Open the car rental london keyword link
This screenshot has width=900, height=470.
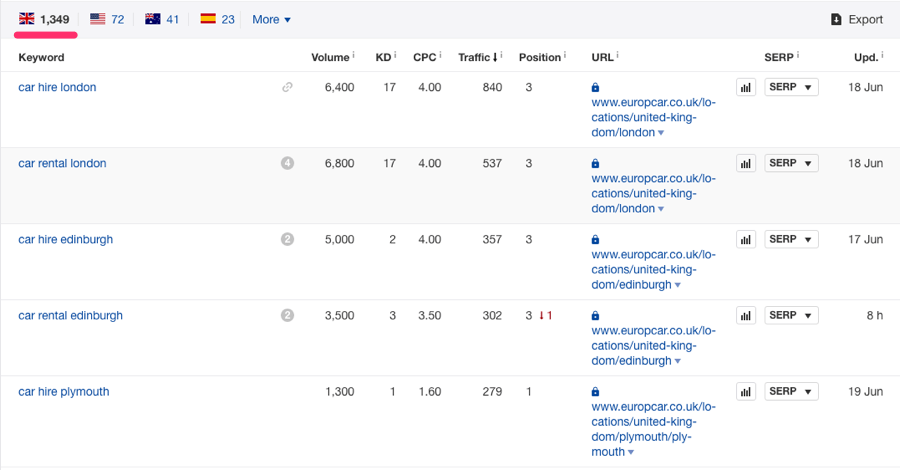click(62, 164)
